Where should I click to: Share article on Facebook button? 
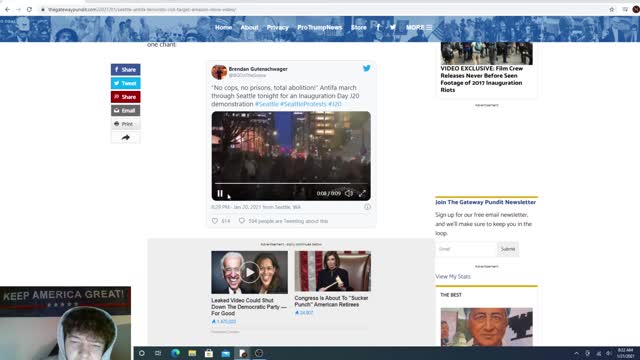[x=125, y=69]
